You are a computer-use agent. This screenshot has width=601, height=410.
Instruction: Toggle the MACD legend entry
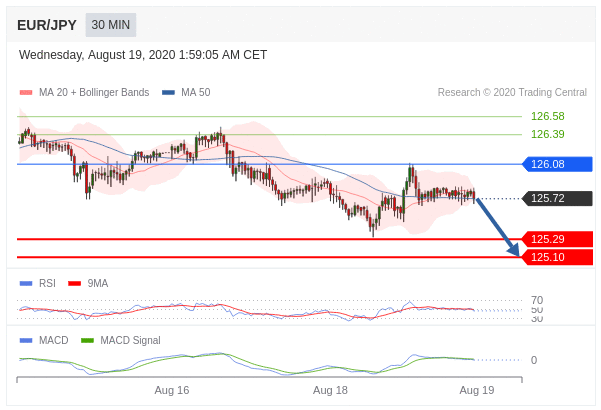point(44,340)
